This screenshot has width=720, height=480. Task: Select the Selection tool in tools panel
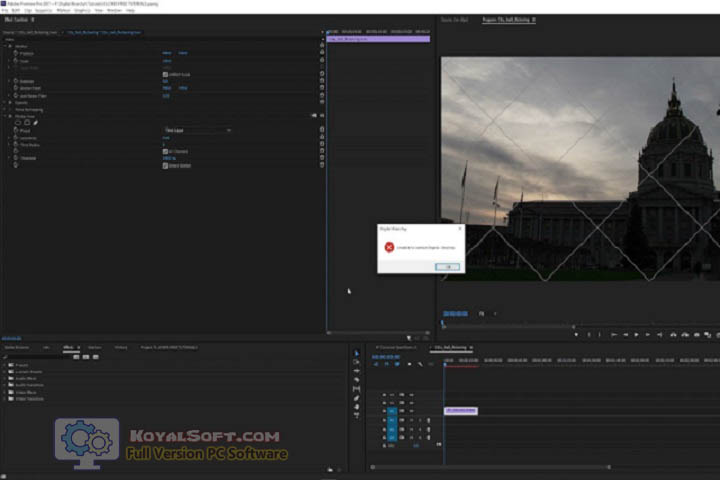[356, 353]
